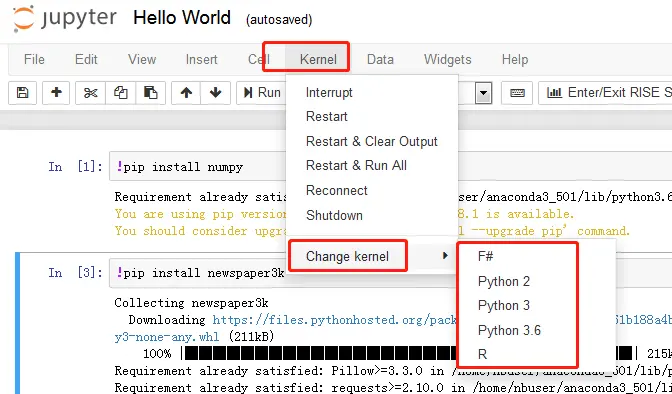
Task: Click In [3] prompt label
Action: [75, 273]
